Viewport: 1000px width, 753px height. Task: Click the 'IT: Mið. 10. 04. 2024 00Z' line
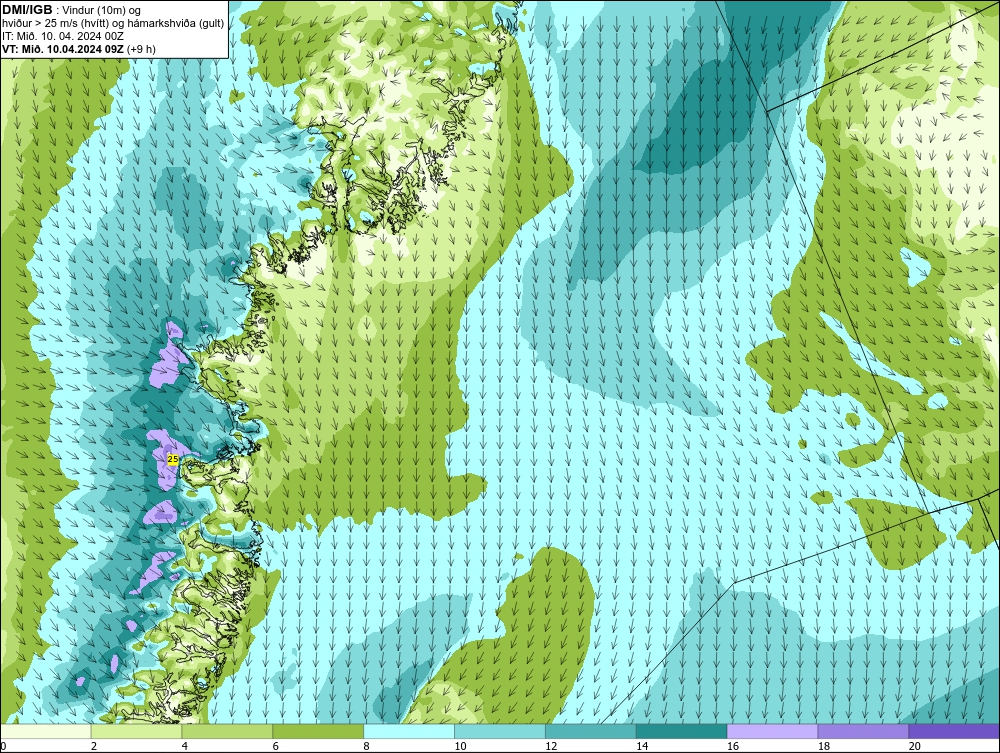click(x=62, y=36)
